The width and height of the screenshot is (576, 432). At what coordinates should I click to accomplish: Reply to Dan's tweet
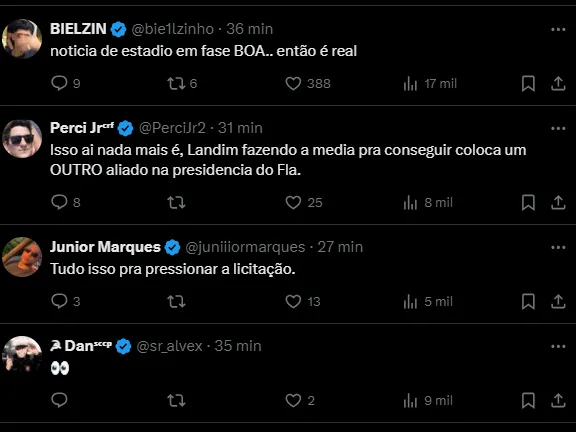pyautogui.click(x=59, y=400)
